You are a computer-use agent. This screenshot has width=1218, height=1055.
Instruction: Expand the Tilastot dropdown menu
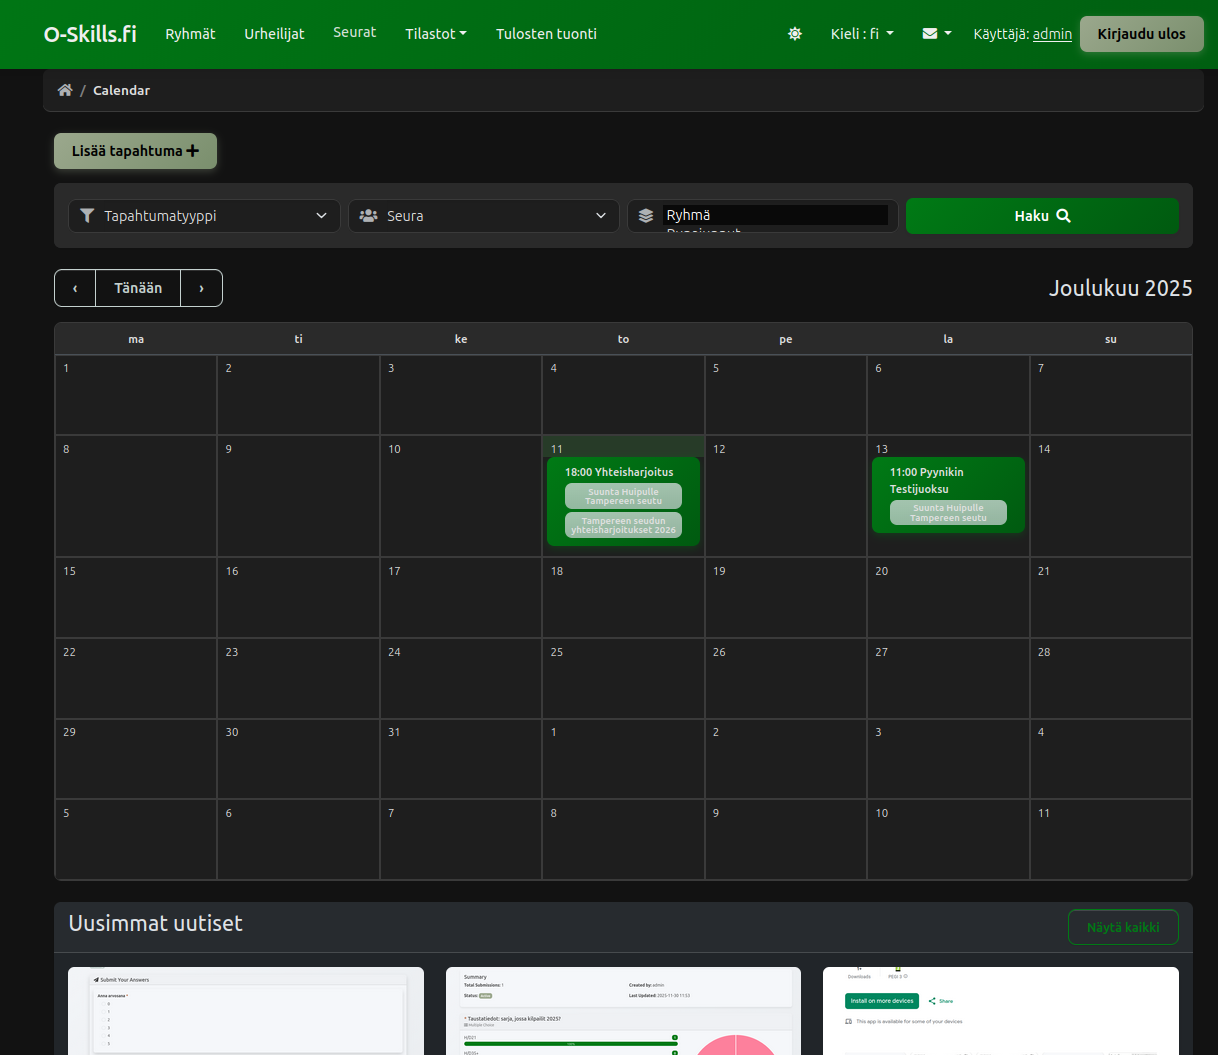click(435, 33)
